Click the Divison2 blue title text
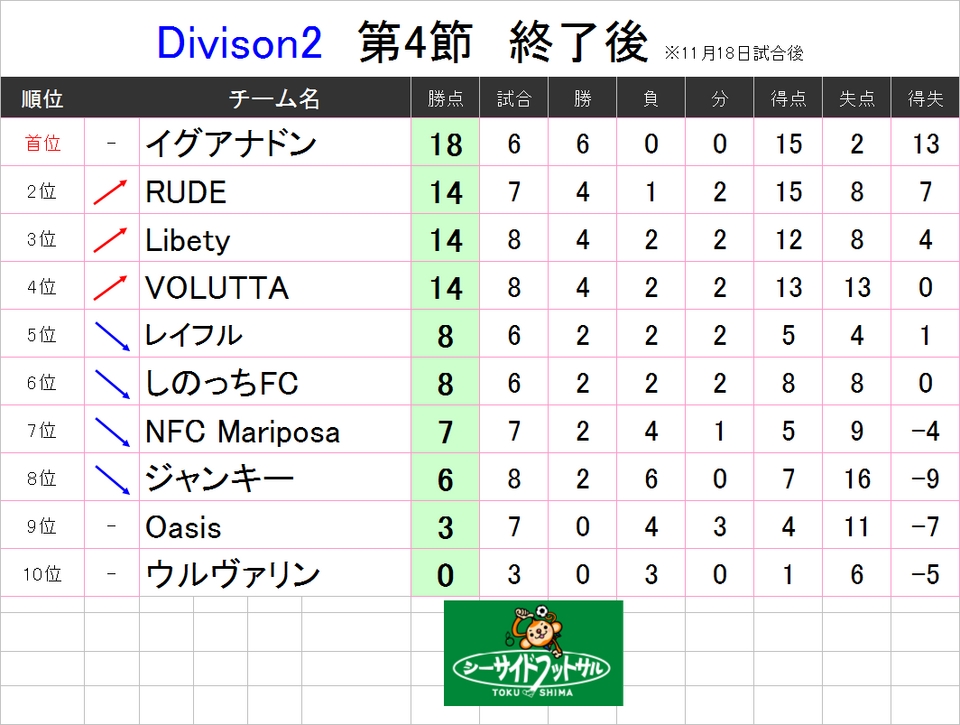The image size is (960, 725). coord(239,43)
